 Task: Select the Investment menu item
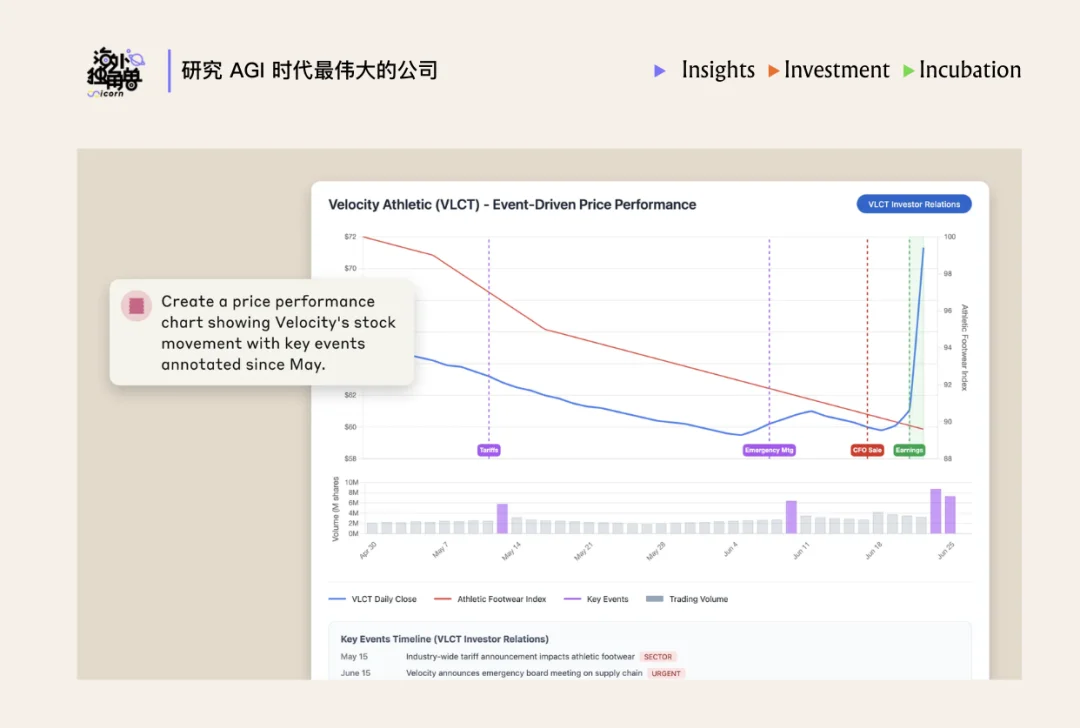tap(837, 71)
